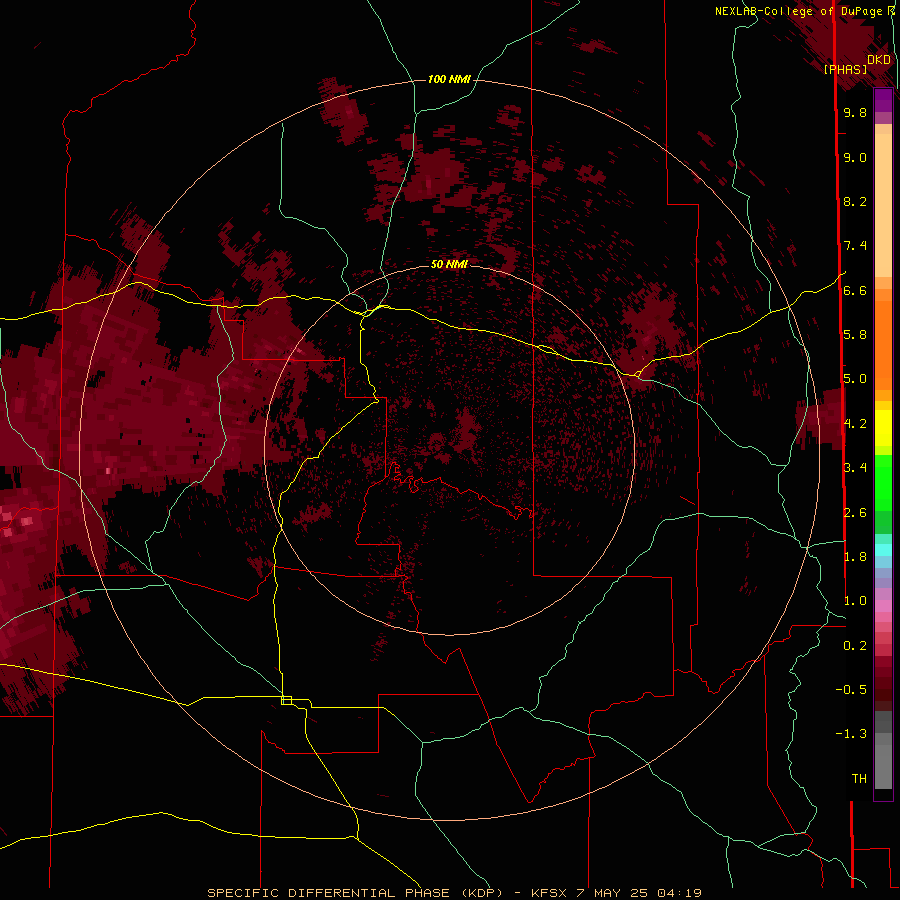This screenshot has height=900, width=900.
Task: Select the purple swatch atop color bar
Action: (x=883, y=100)
